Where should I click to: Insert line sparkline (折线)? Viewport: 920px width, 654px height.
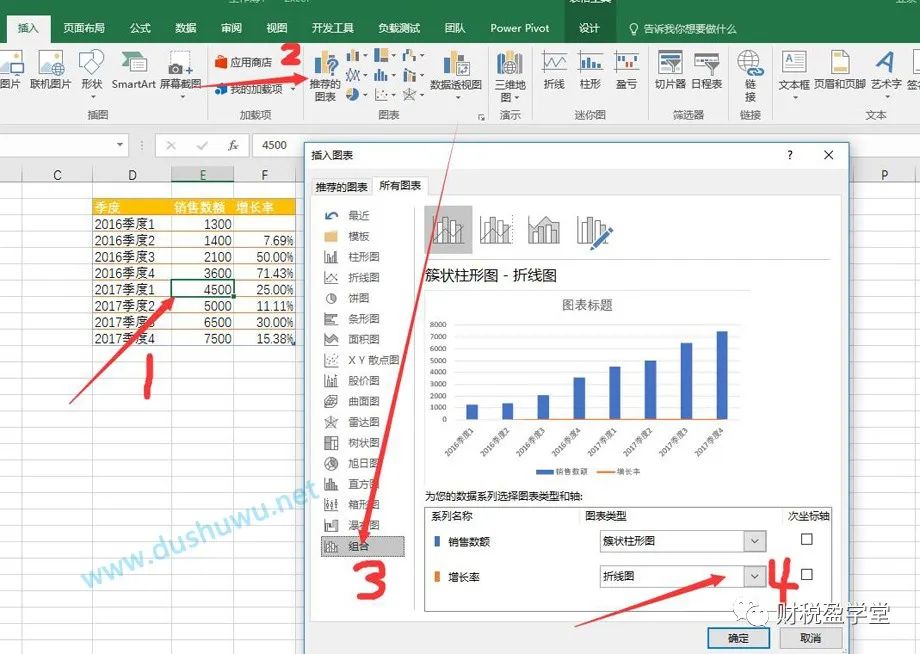554,70
